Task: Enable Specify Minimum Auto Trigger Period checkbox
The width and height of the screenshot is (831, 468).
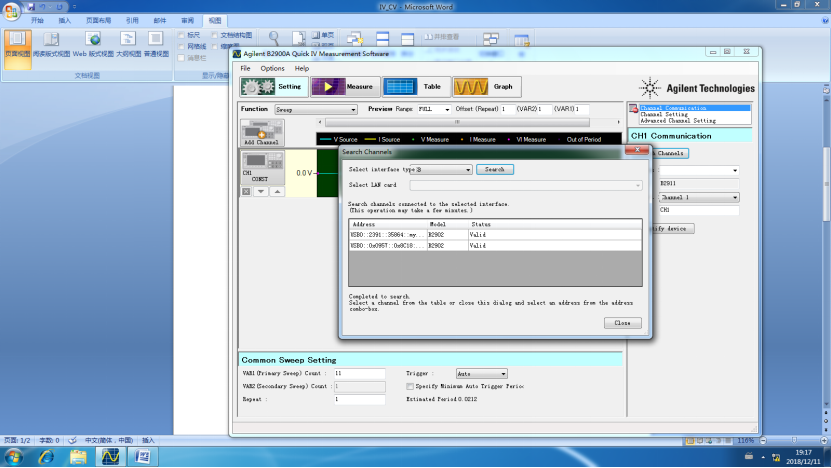Action: click(410, 386)
